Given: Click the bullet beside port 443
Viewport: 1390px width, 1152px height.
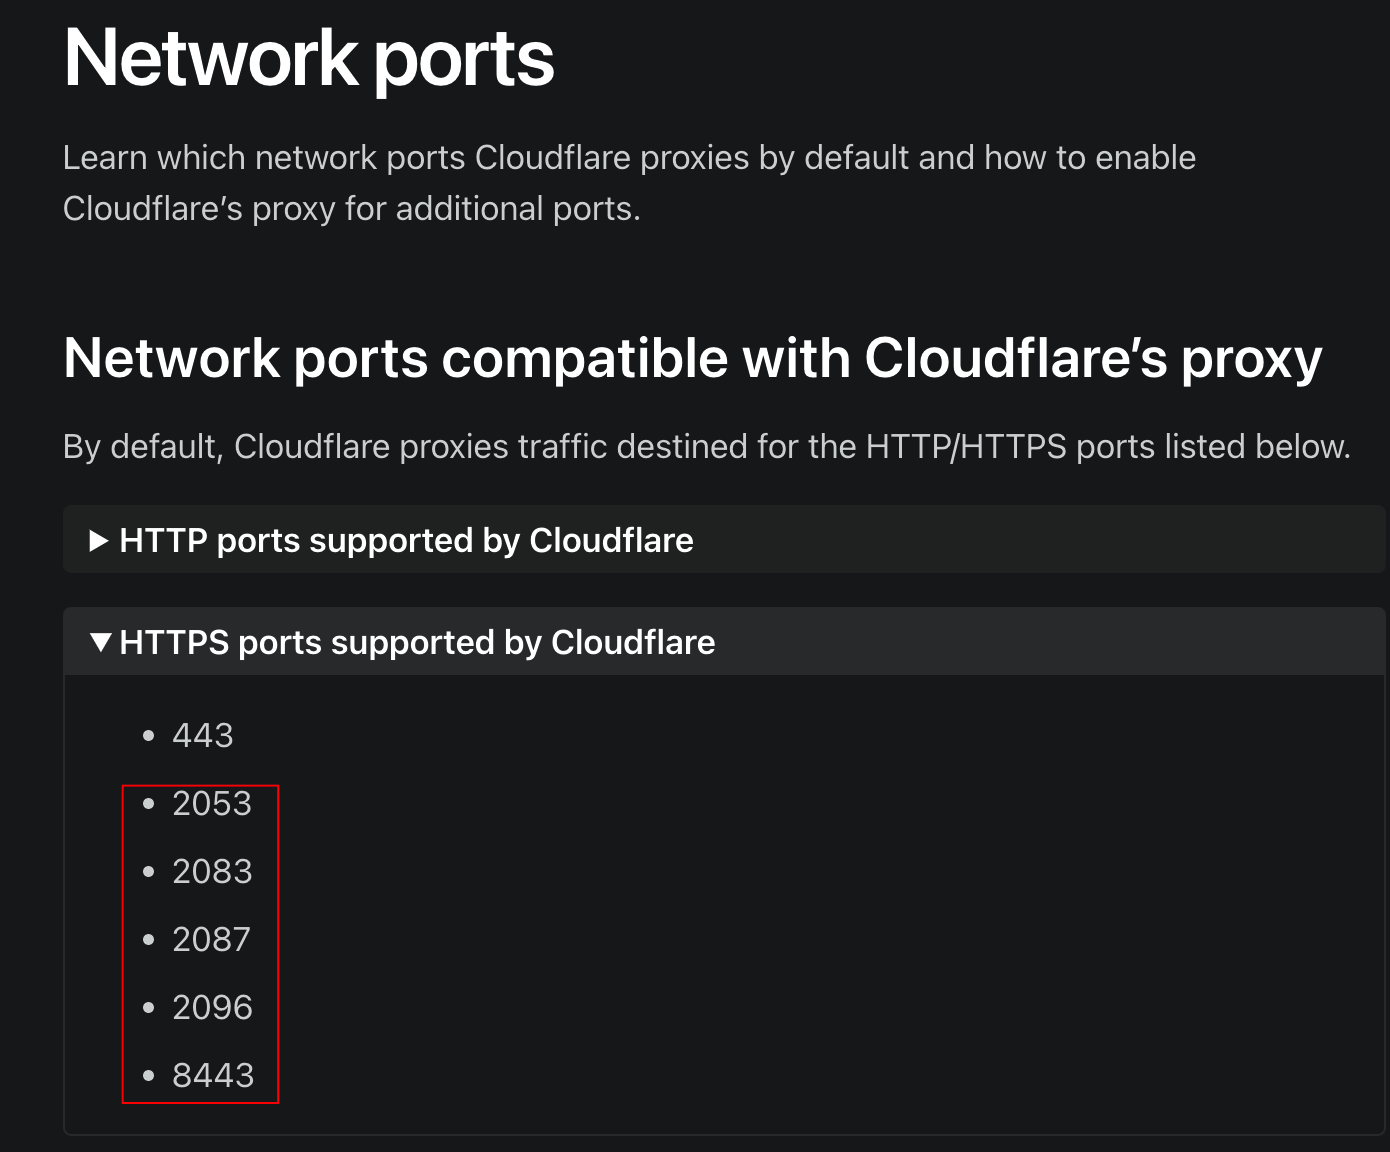Looking at the screenshot, I should [149, 736].
